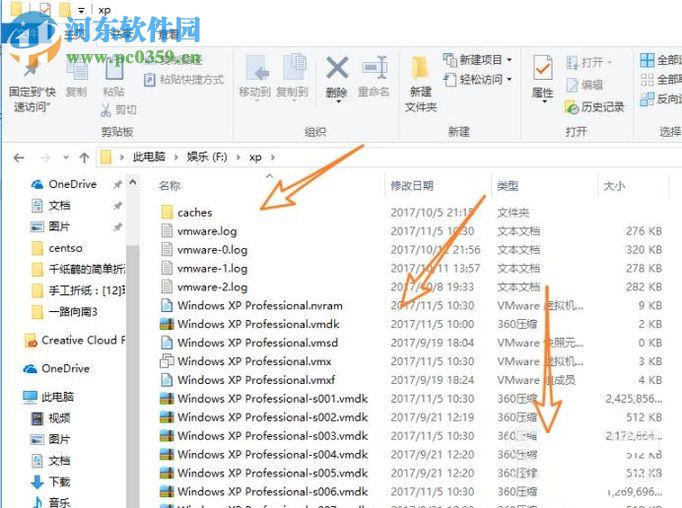The height and width of the screenshot is (508, 682).
Task: Click 此电脑 in the address bar
Action: tap(149, 157)
